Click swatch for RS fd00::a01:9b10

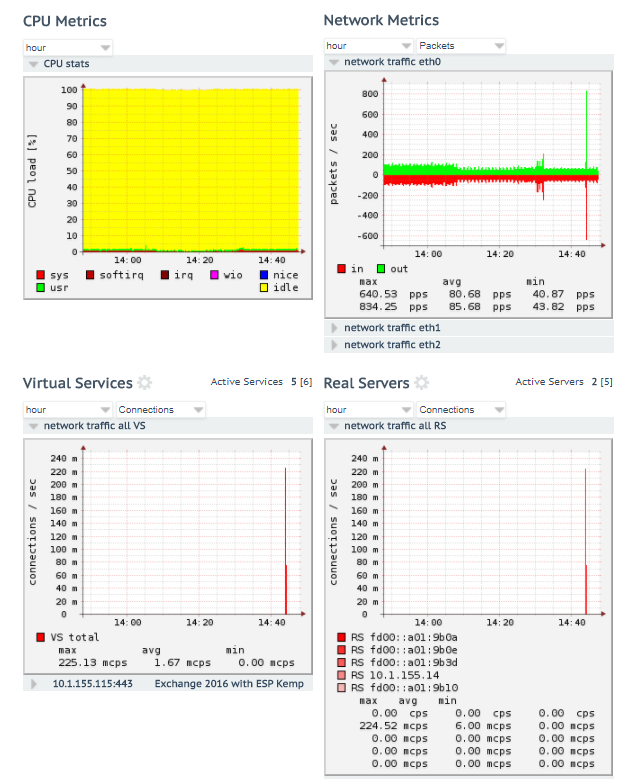[x=341, y=688]
